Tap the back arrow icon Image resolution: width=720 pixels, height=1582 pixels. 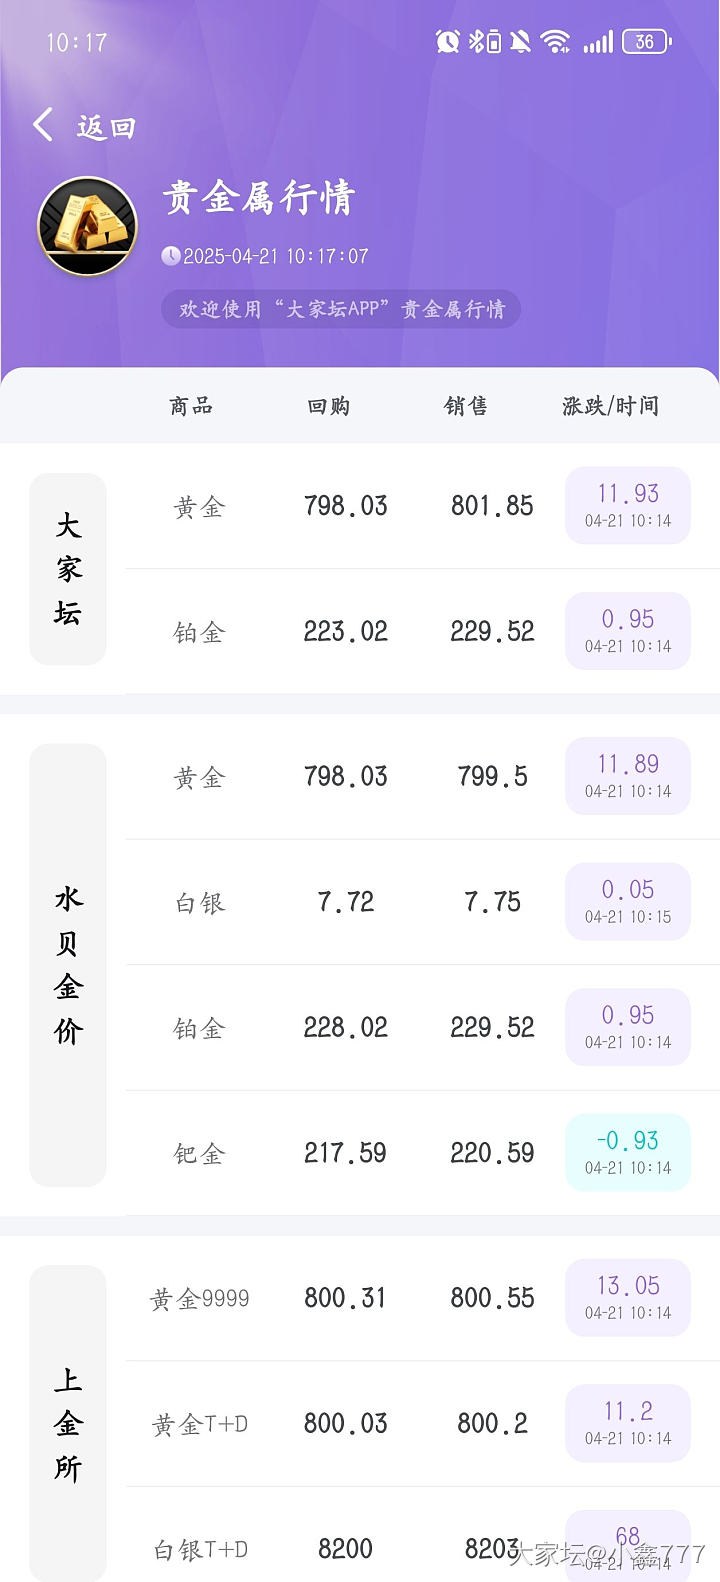coord(43,126)
